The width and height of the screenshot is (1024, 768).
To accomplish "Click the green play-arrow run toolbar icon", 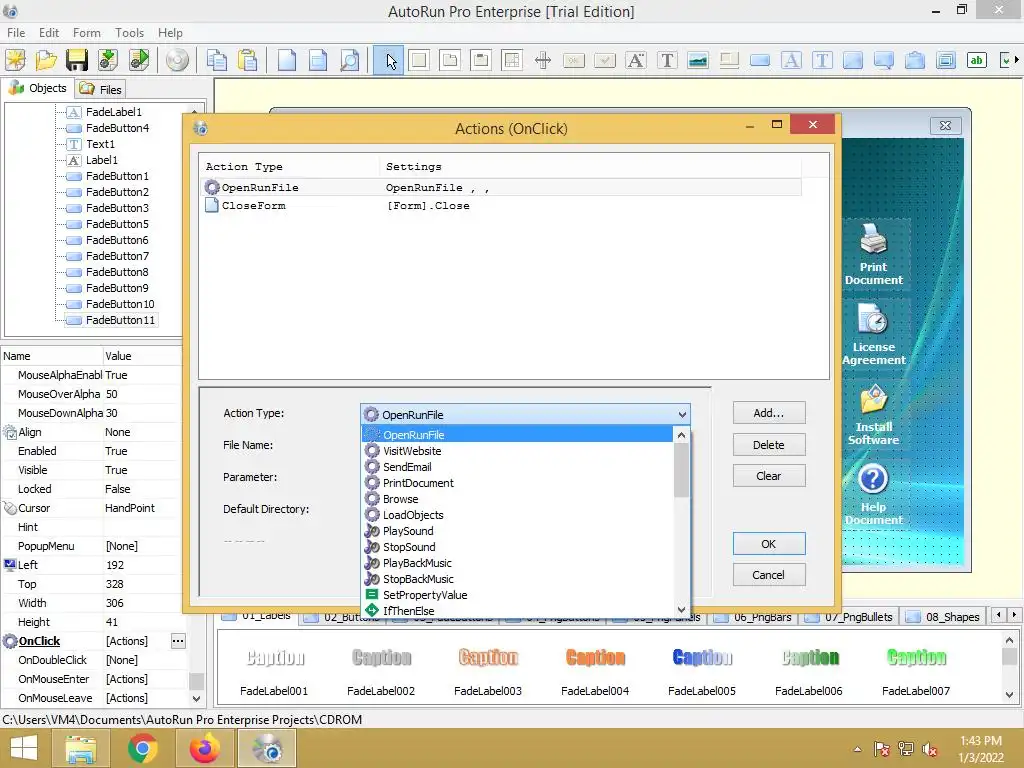I will (138, 60).
